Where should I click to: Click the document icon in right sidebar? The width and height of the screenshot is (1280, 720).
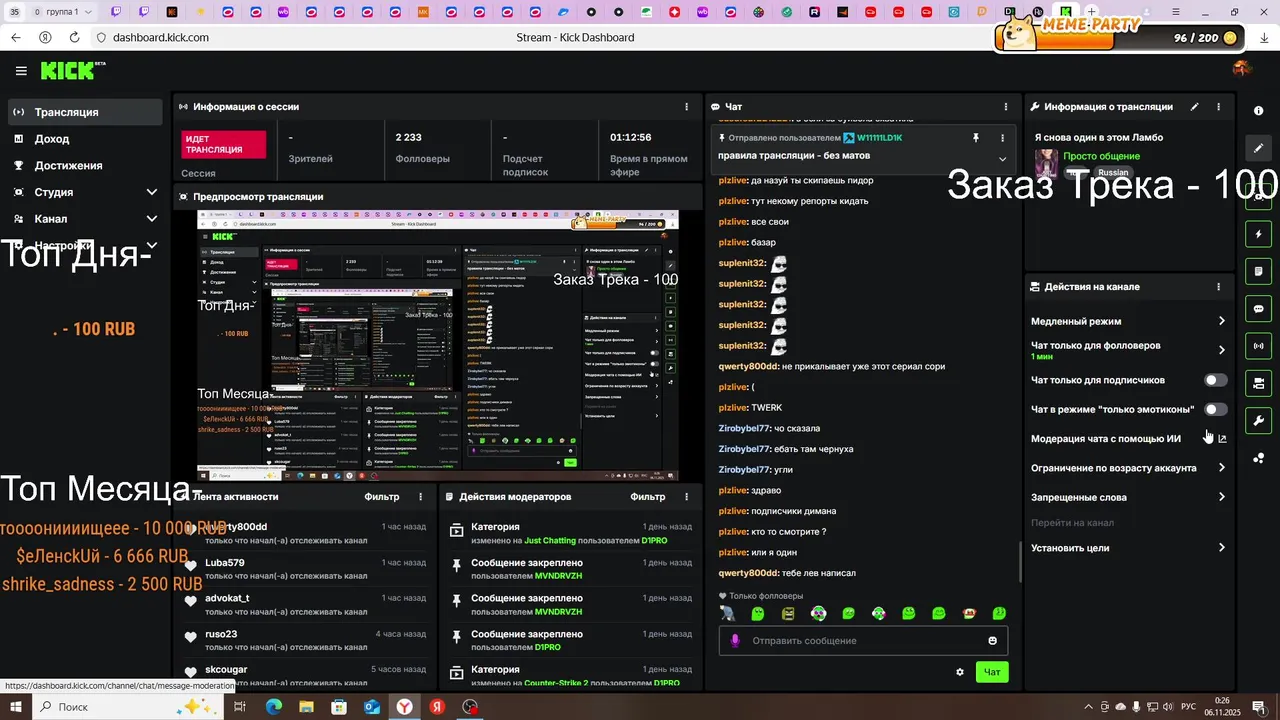(1259, 271)
